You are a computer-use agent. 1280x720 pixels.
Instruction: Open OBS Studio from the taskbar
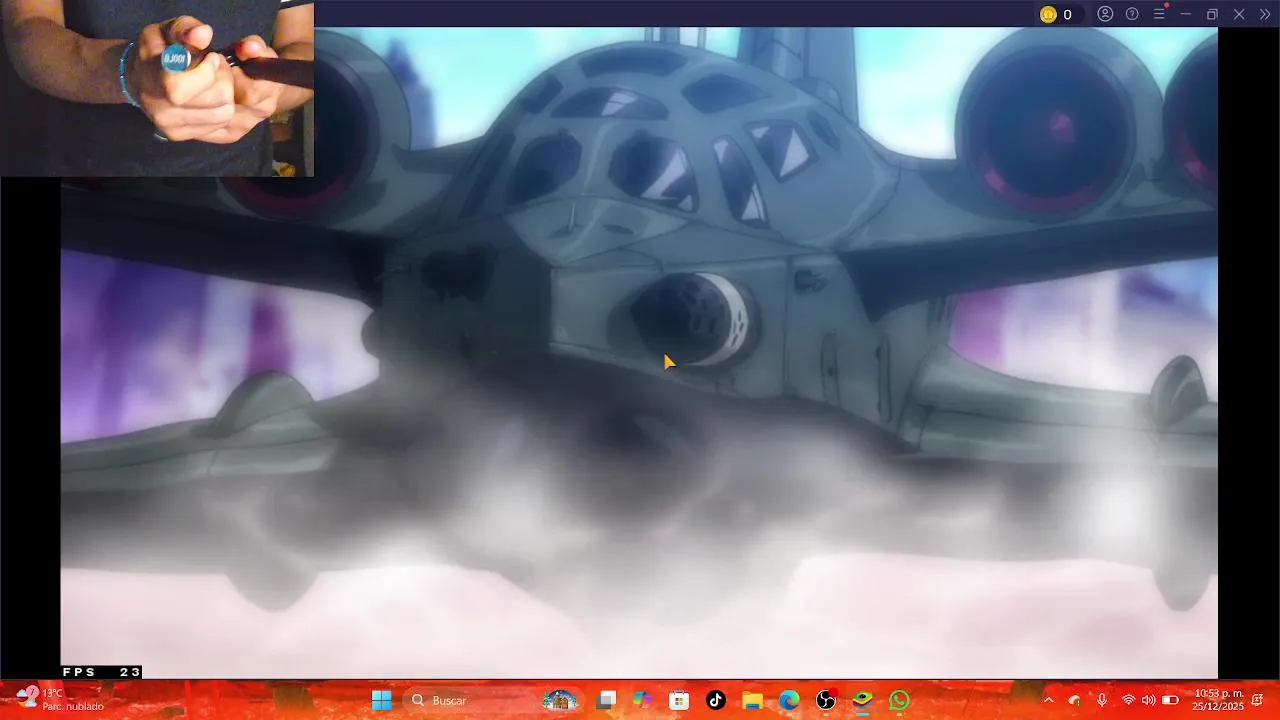(x=826, y=700)
